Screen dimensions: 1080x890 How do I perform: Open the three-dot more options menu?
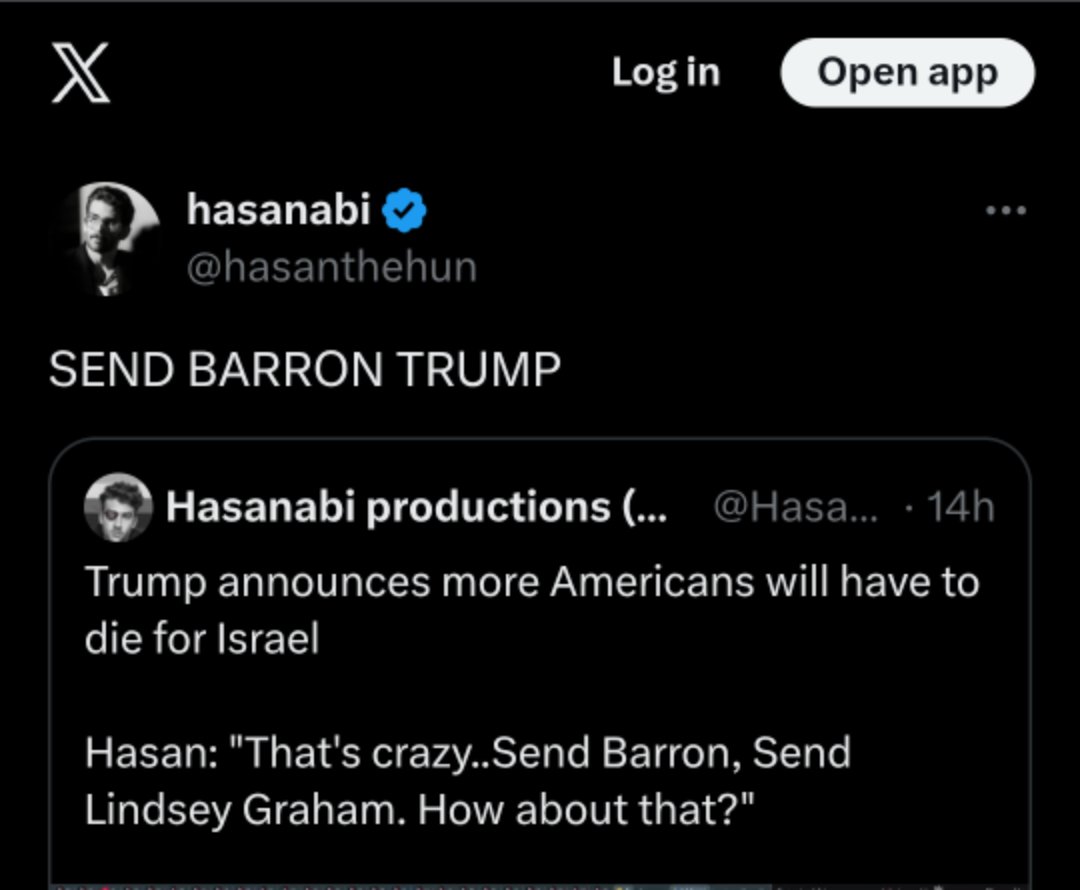[1005, 211]
